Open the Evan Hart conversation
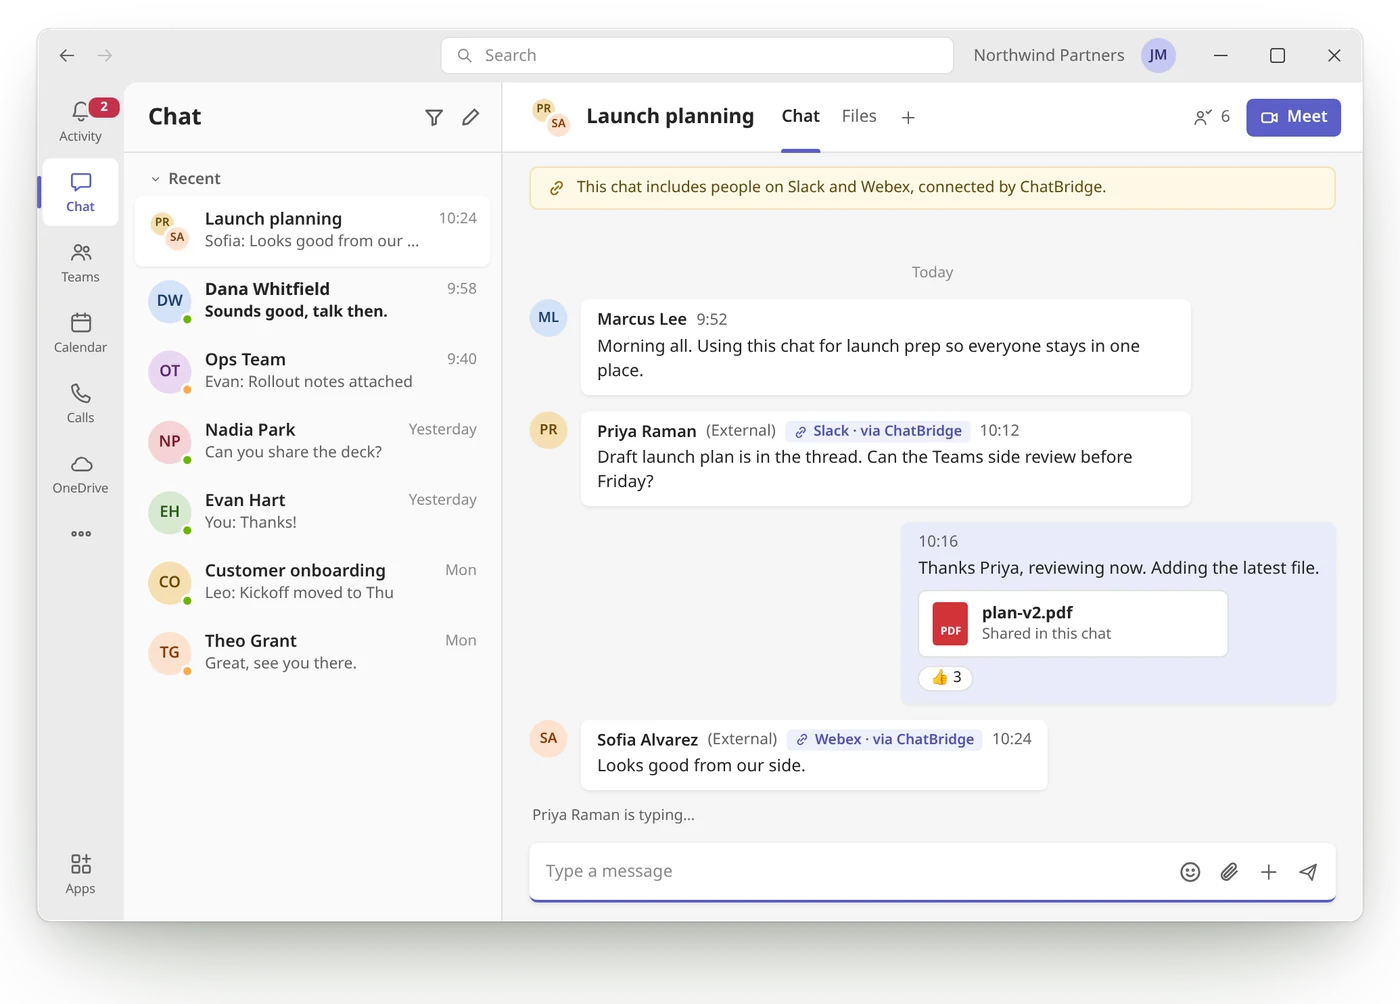The width and height of the screenshot is (1400, 1004). pyautogui.click(x=312, y=511)
